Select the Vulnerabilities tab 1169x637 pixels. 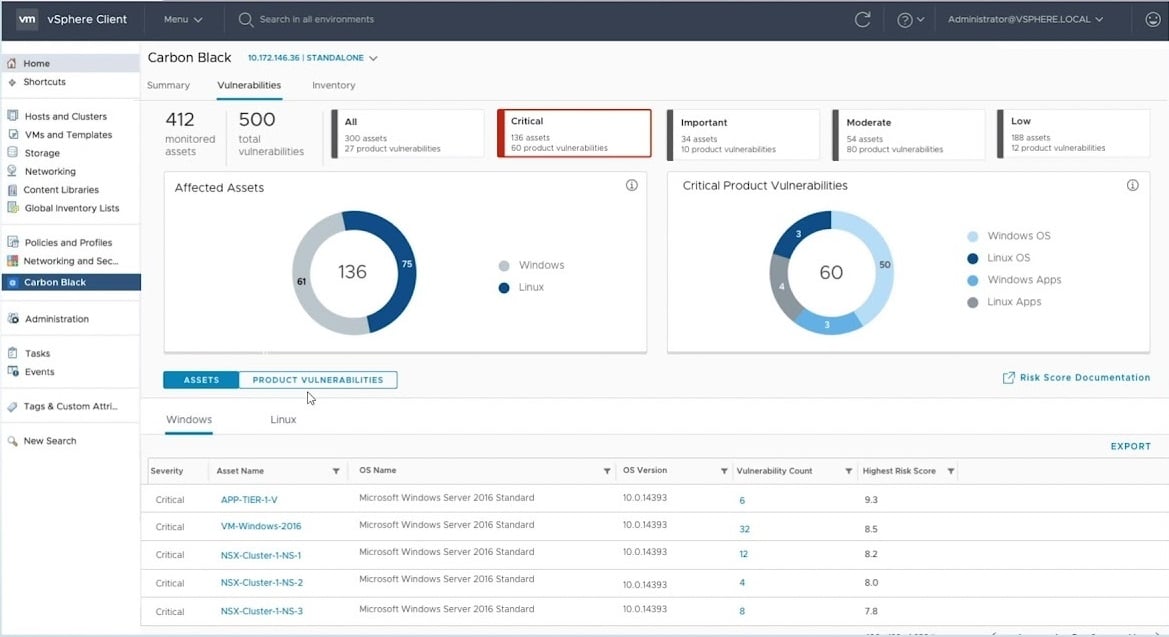point(249,85)
